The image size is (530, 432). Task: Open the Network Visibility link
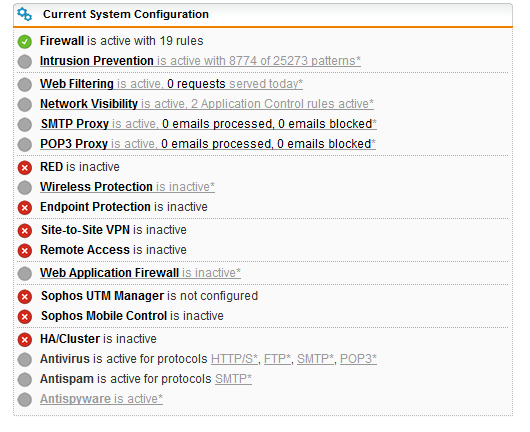[x=207, y=104]
